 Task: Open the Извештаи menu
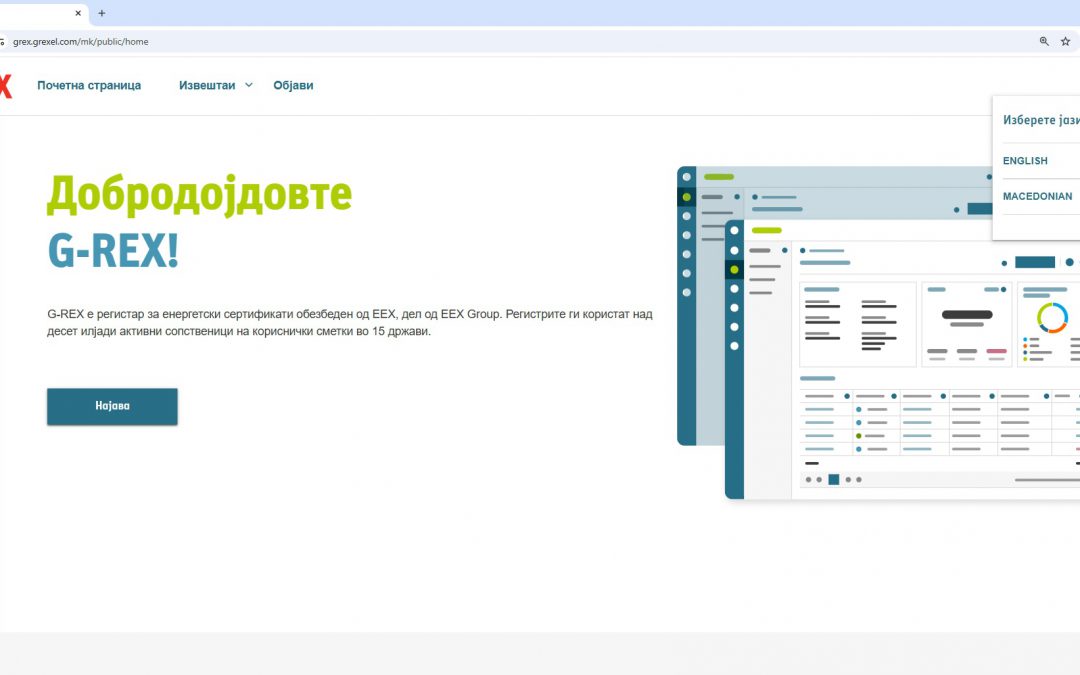click(207, 86)
